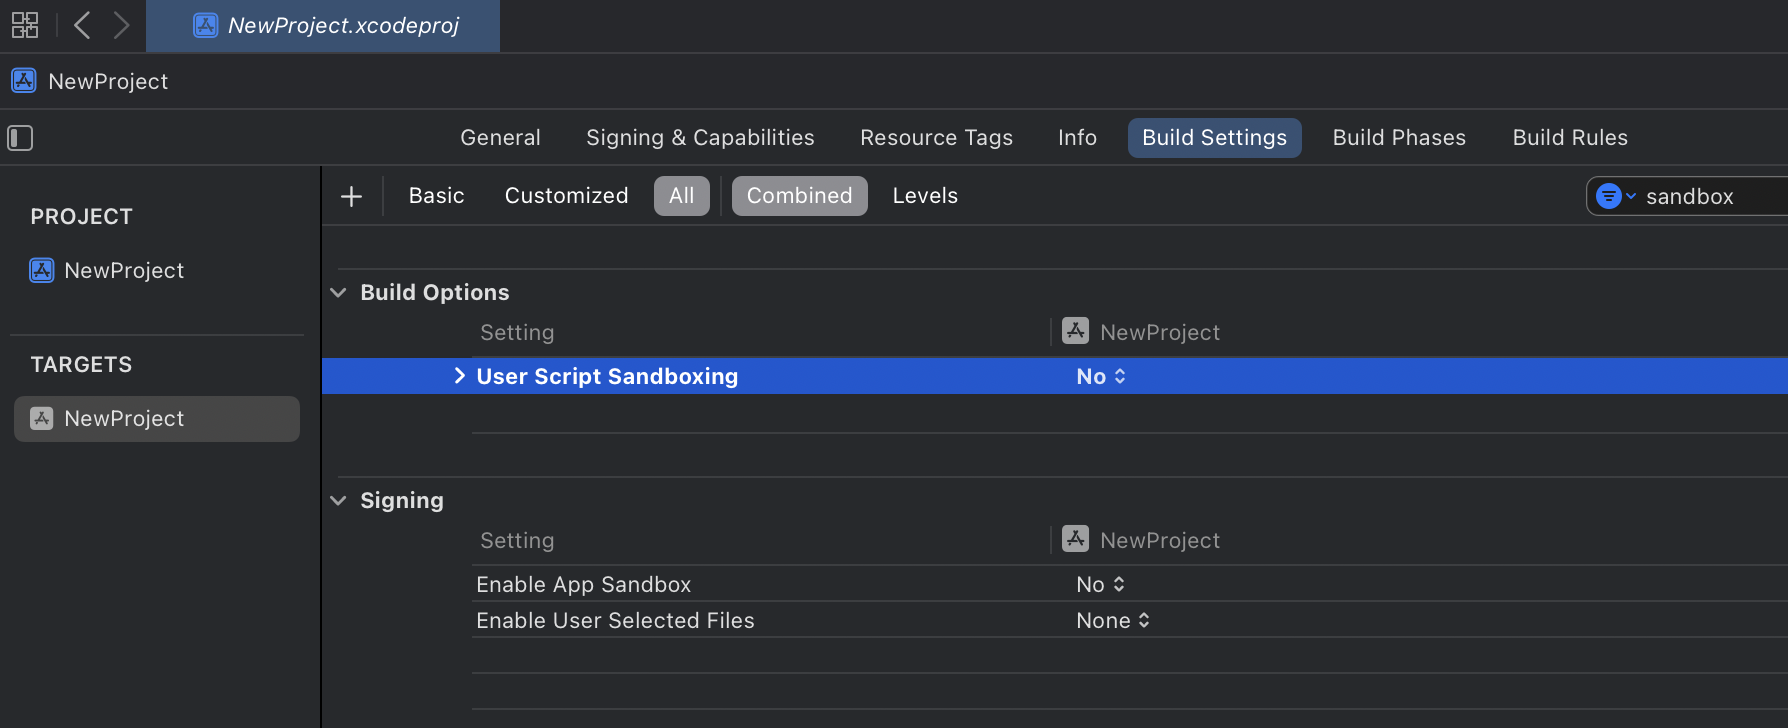The image size is (1788, 728).
Task: Switch to the Combined view
Action: point(799,196)
